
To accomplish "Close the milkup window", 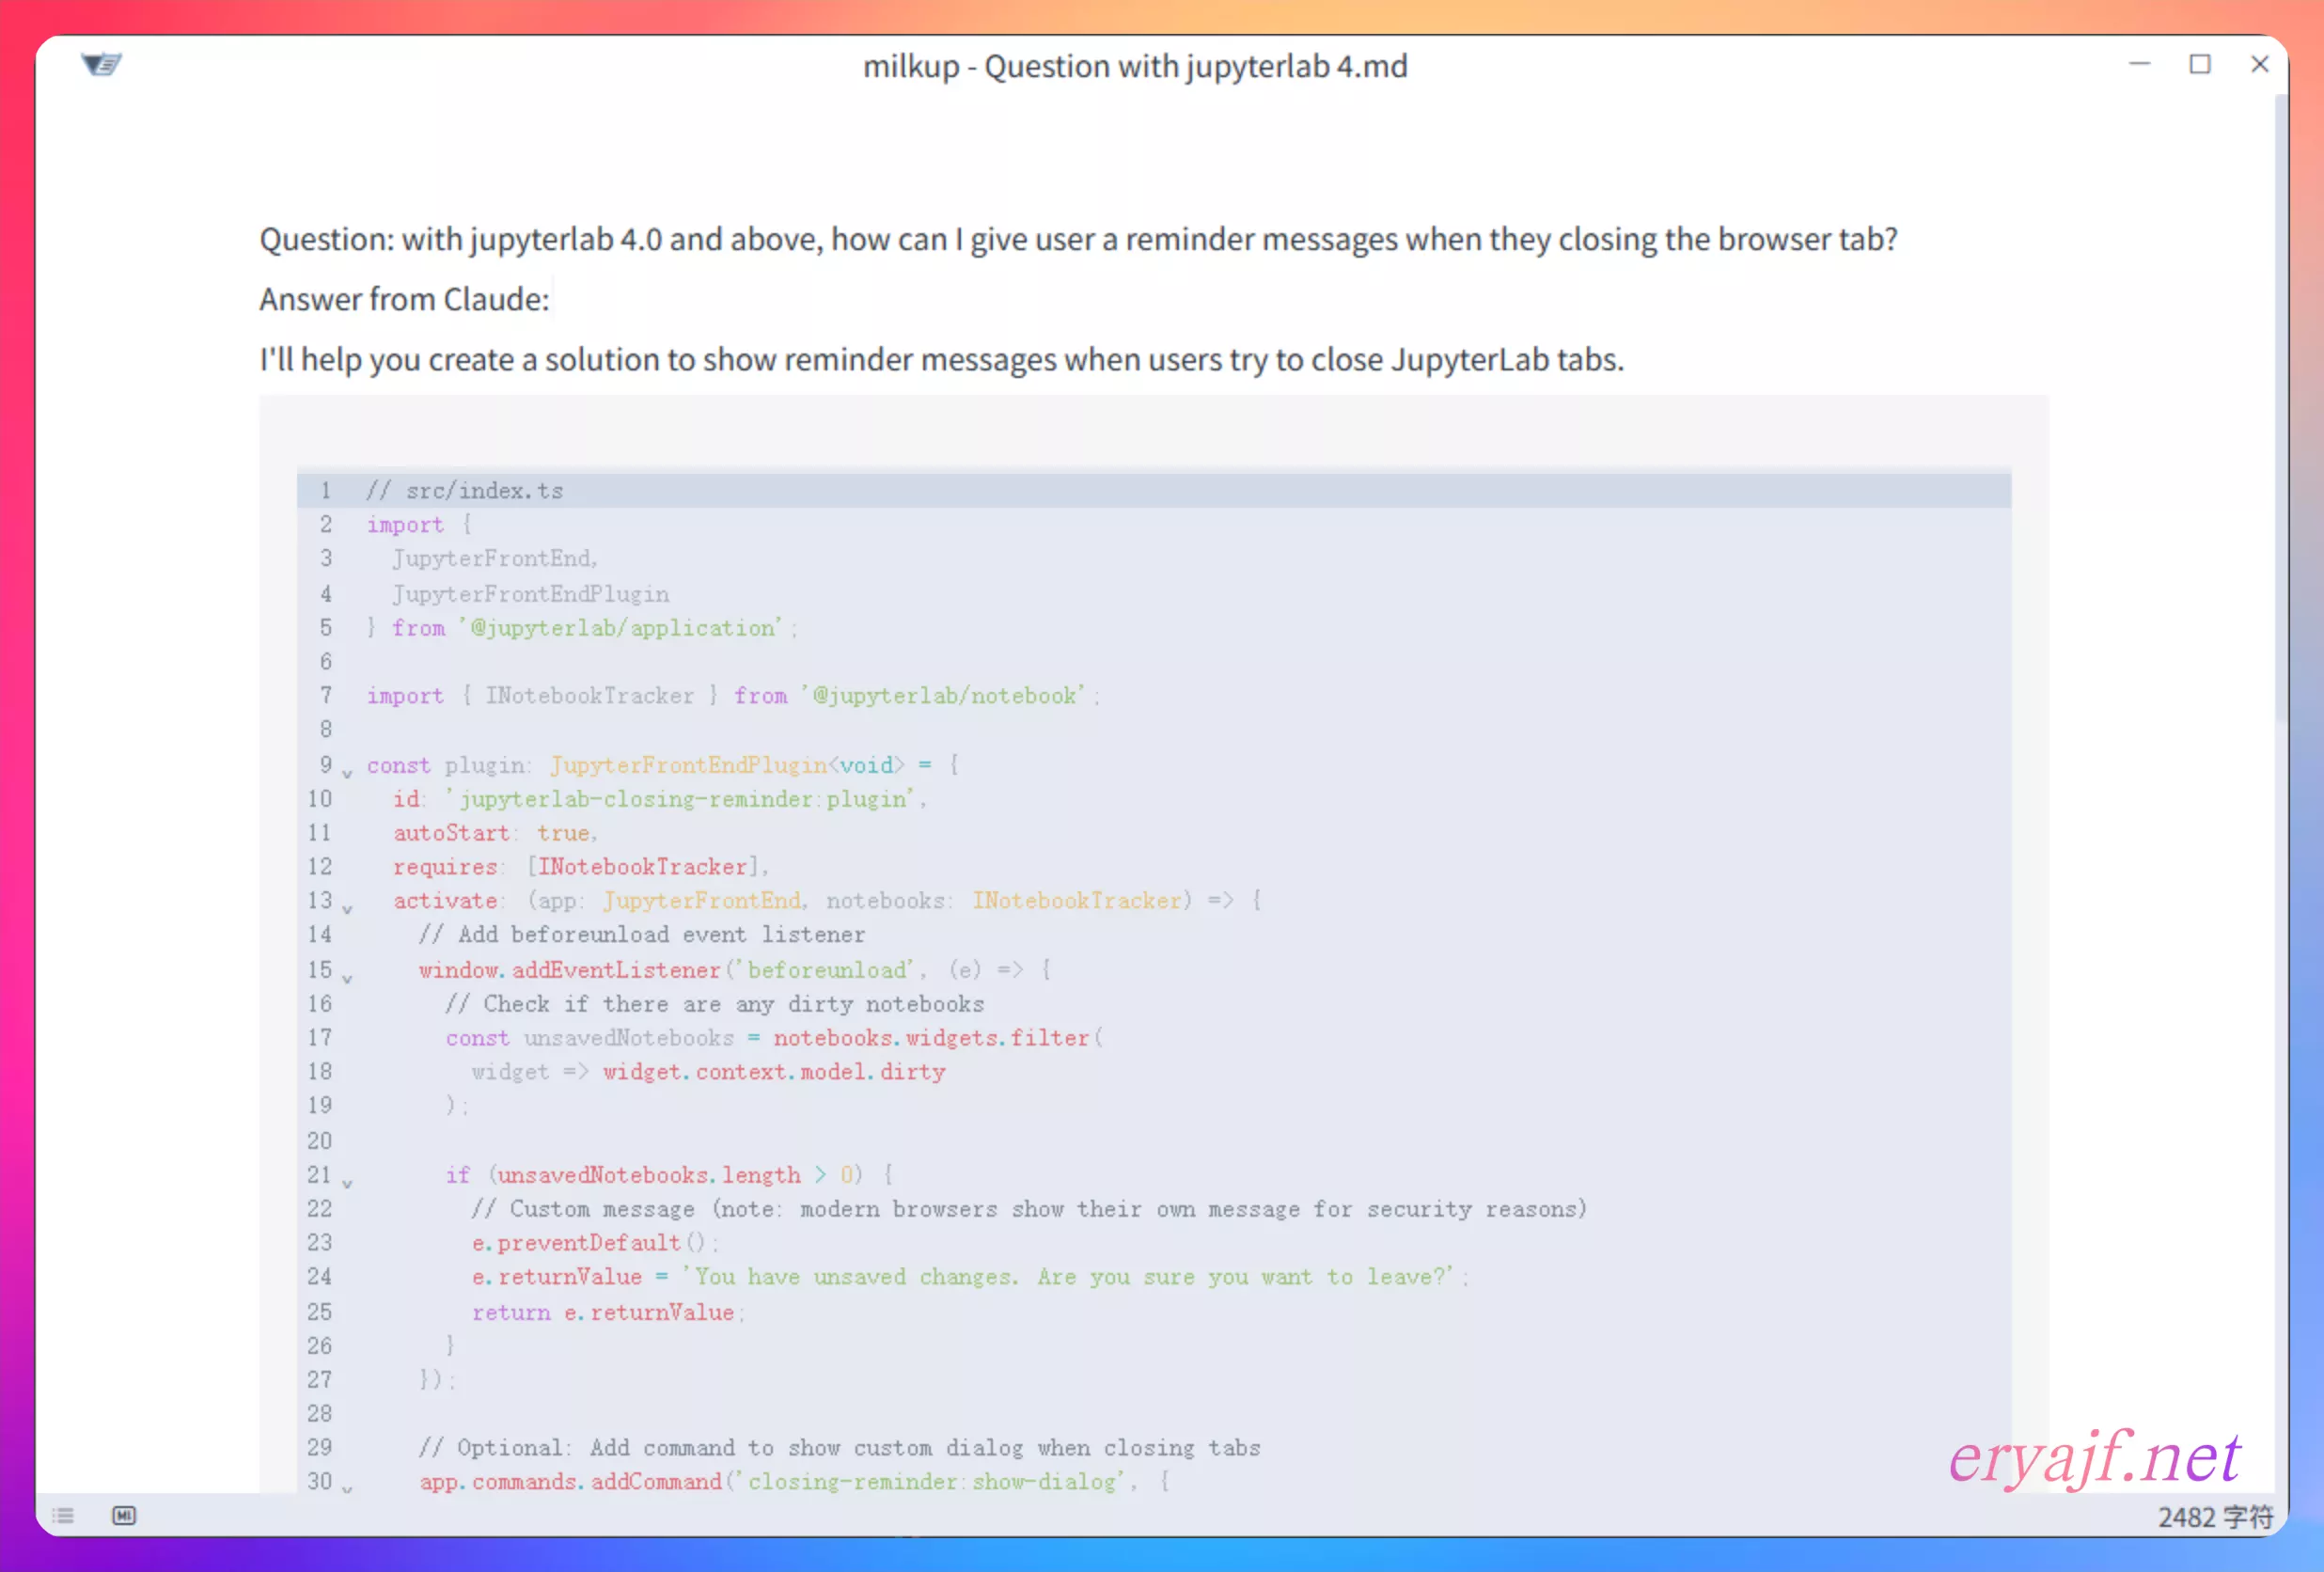I will pyautogui.click(x=2259, y=65).
